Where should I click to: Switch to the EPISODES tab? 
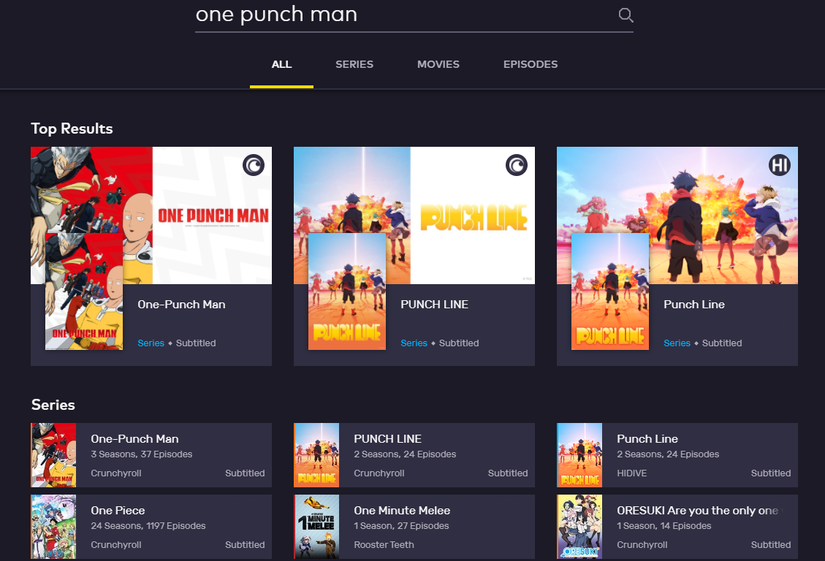[x=530, y=64]
